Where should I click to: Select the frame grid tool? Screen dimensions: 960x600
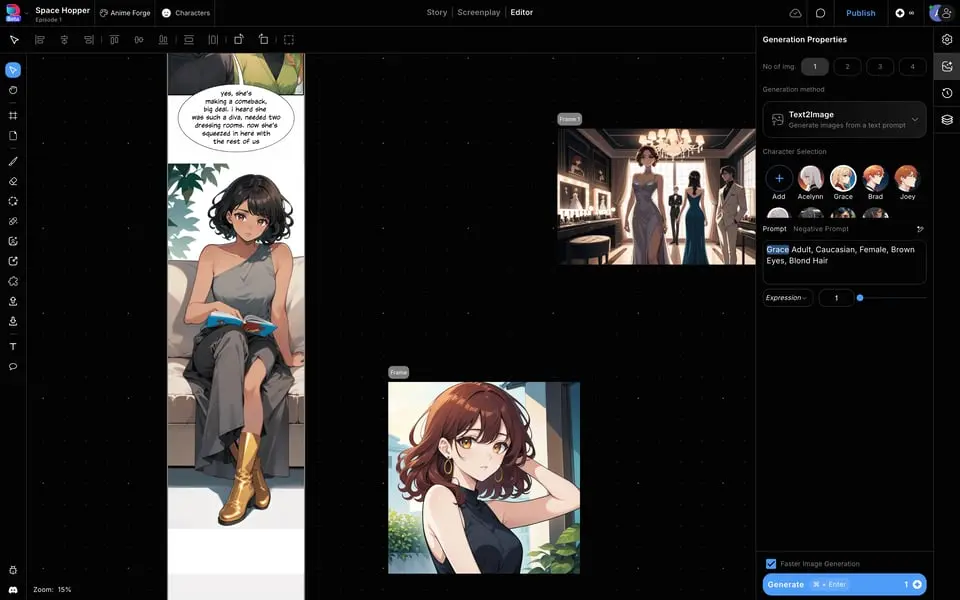click(x=13, y=115)
